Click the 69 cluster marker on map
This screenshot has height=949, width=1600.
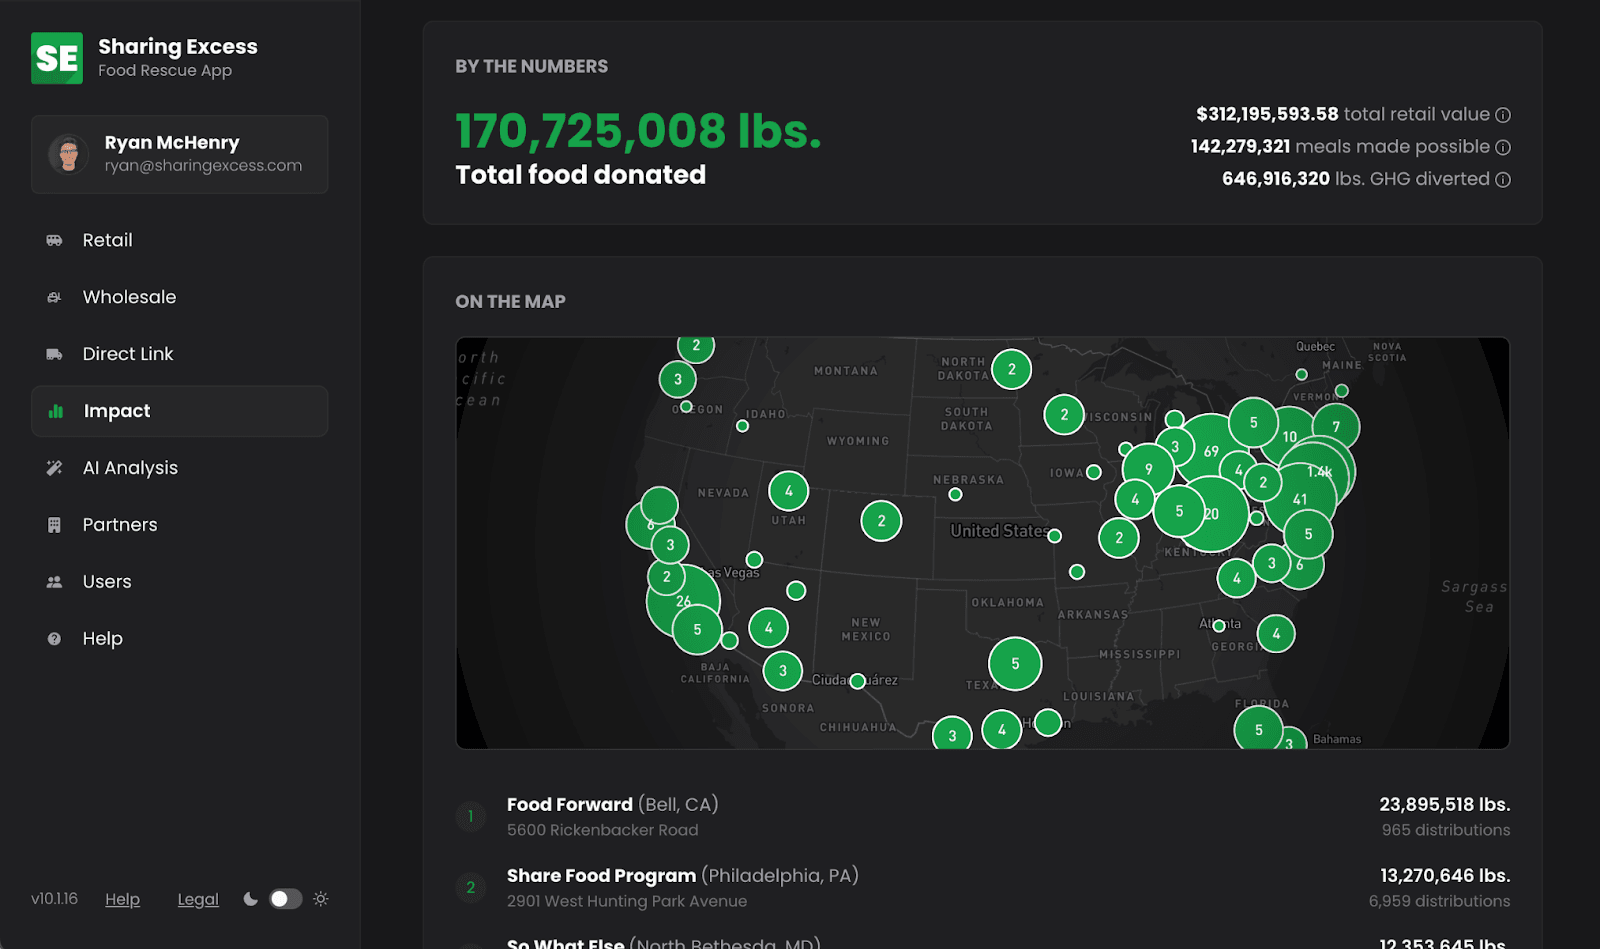(1211, 451)
